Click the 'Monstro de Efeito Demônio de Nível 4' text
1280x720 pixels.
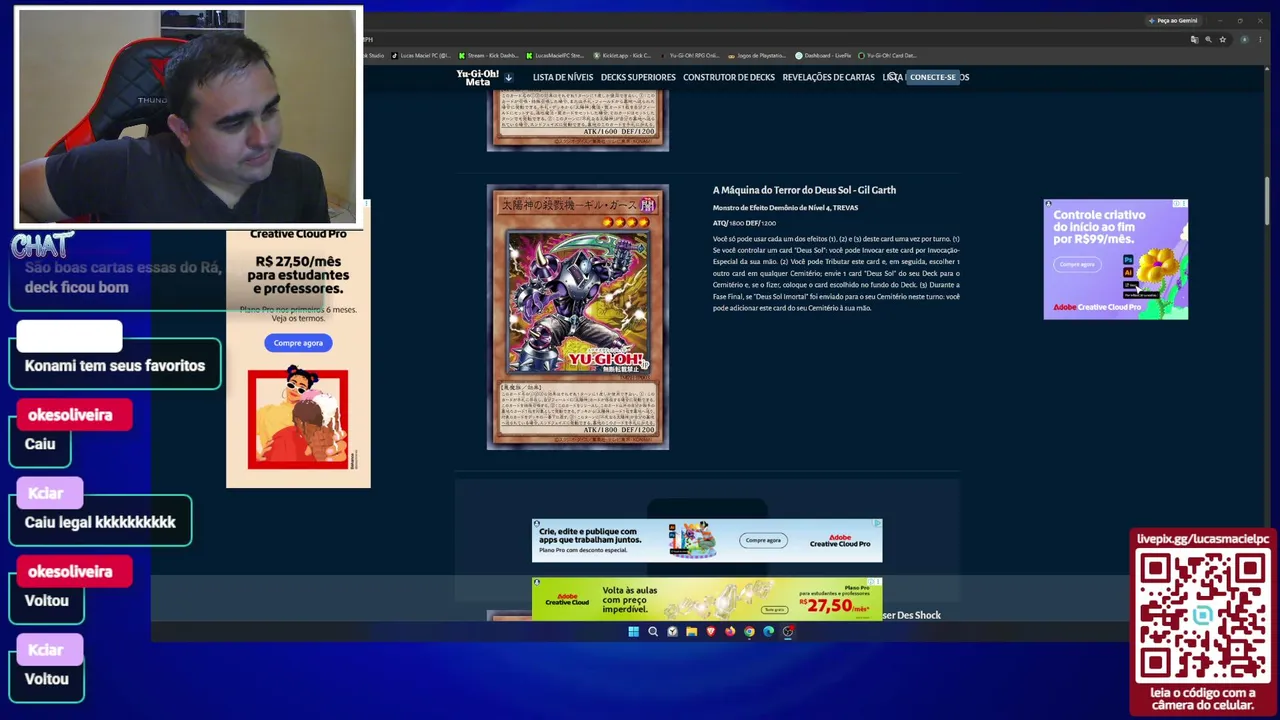tap(785, 208)
